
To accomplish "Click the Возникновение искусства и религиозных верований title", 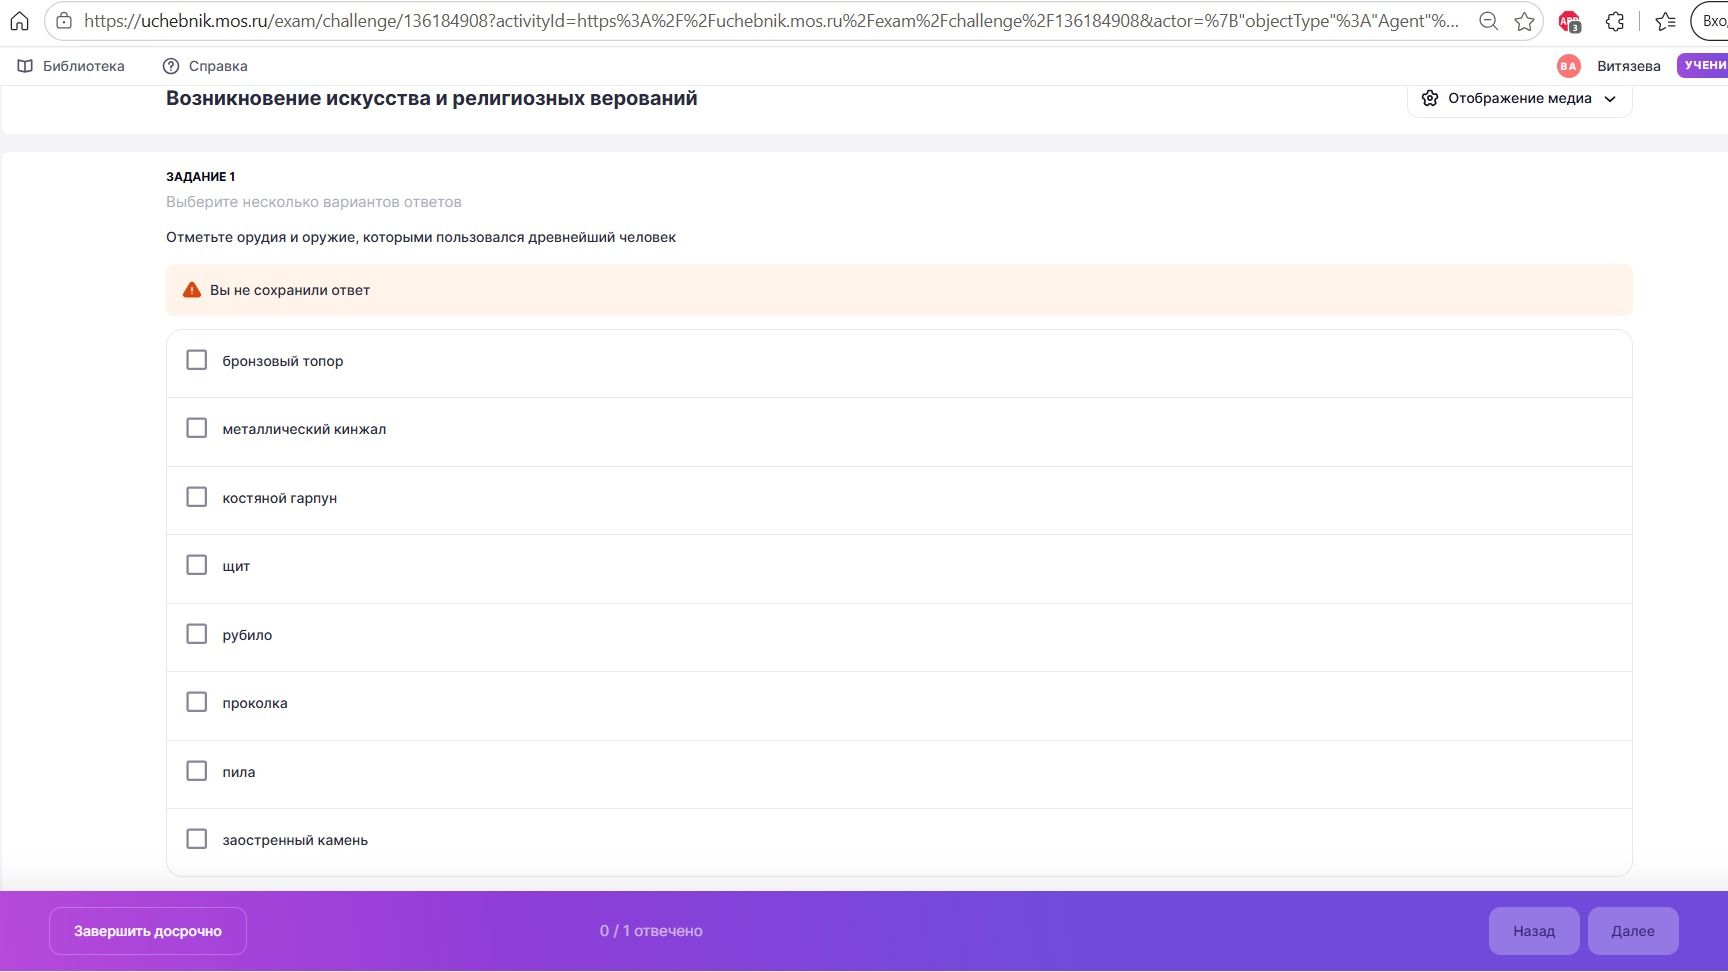I will (432, 98).
